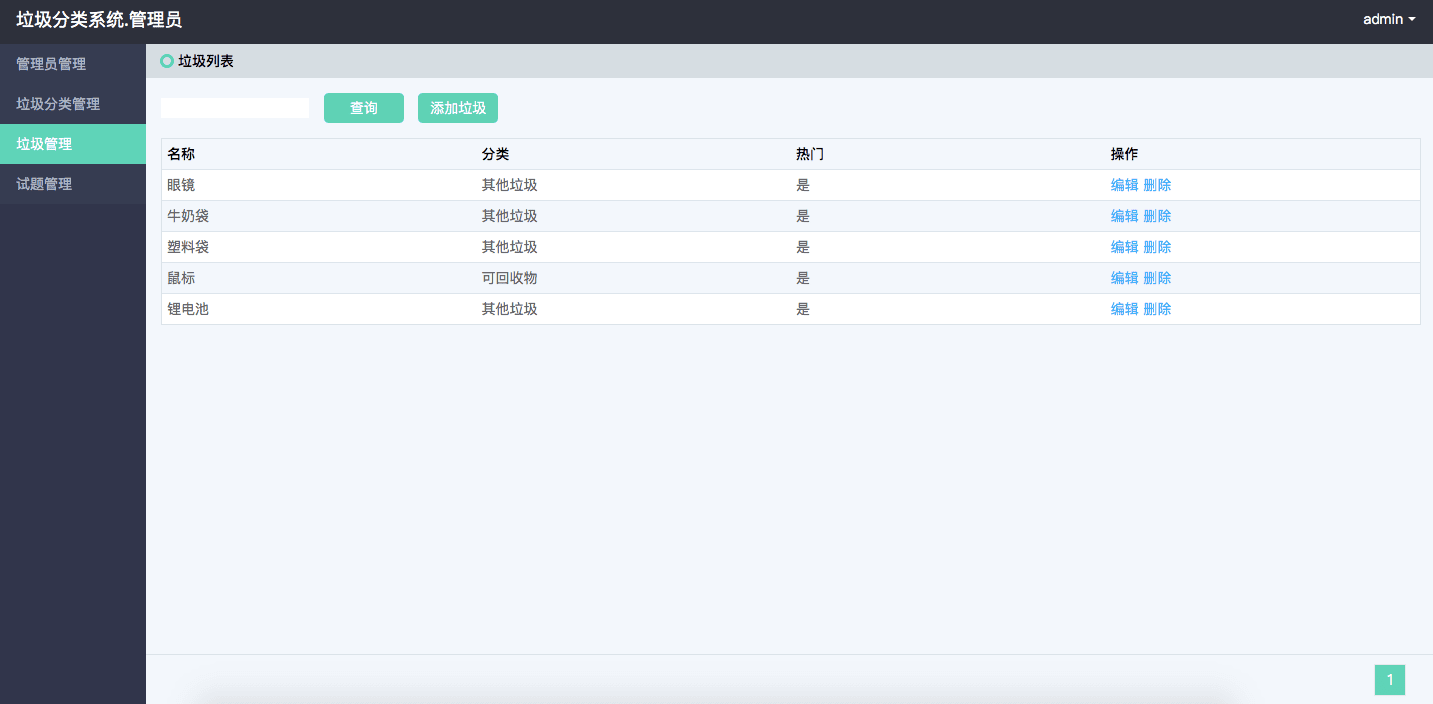Select 垃圾管理 in sidebar
The width and height of the screenshot is (1433, 704).
coord(73,144)
